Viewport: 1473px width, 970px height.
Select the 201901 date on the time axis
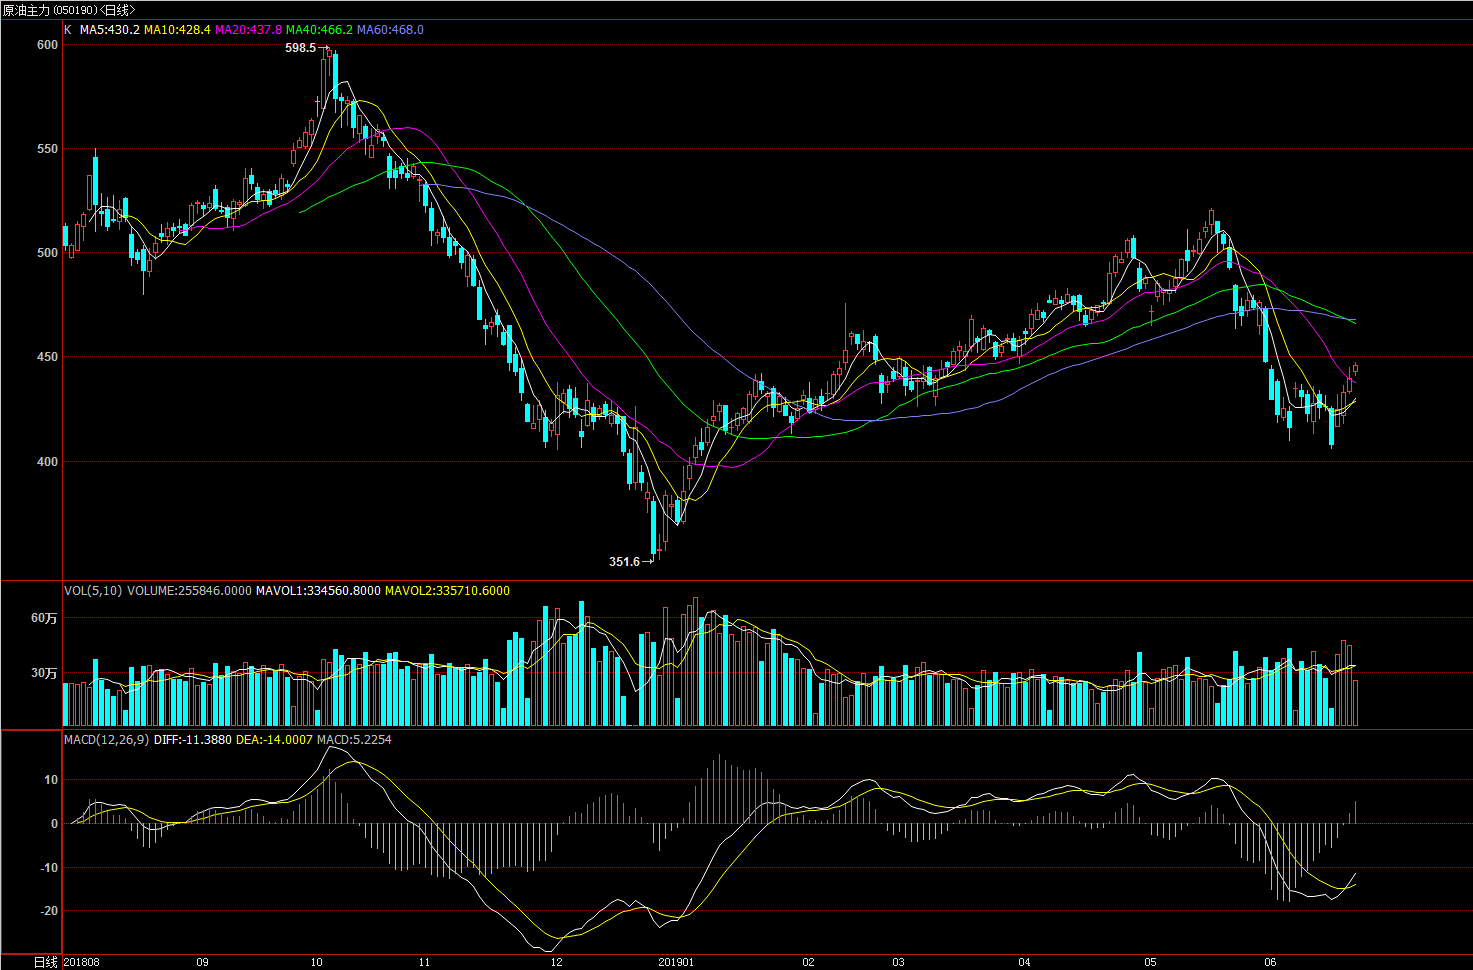pyautogui.click(x=676, y=962)
